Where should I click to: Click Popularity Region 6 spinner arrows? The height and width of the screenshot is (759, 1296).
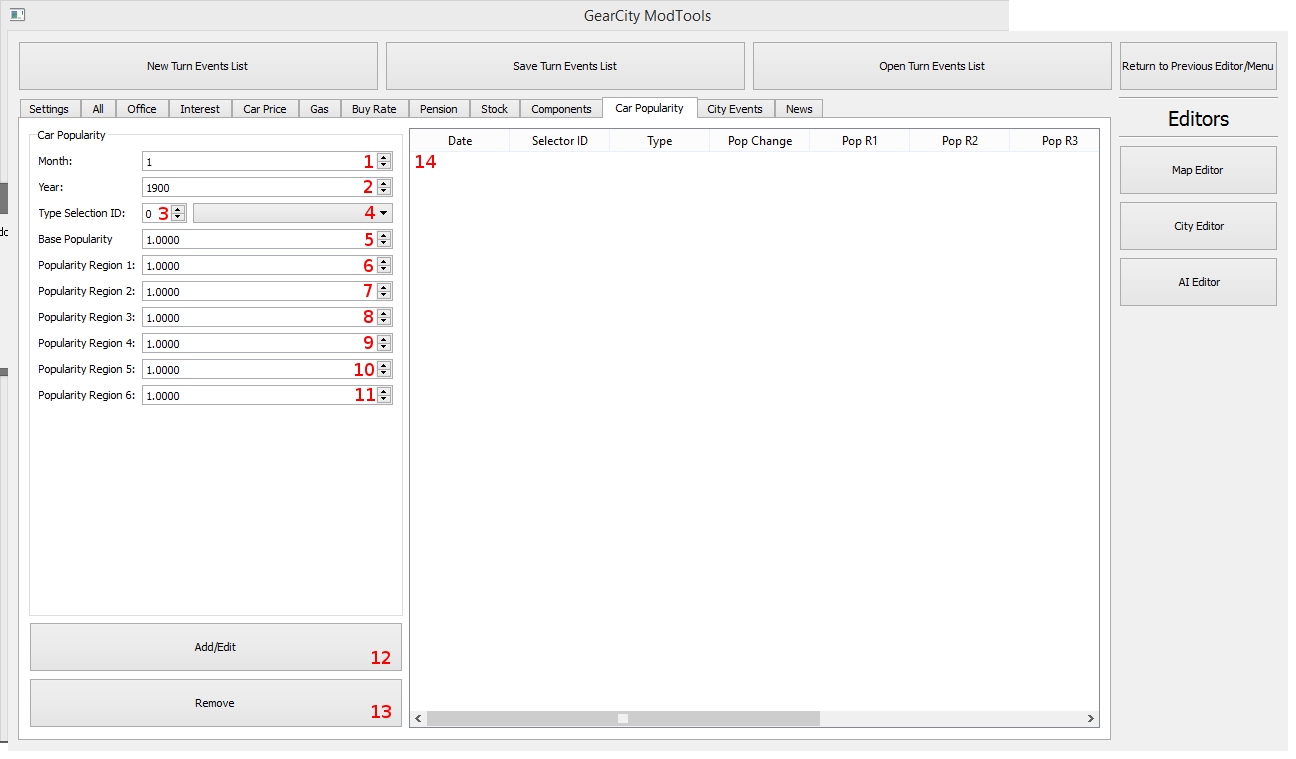click(x=384, y=395)
